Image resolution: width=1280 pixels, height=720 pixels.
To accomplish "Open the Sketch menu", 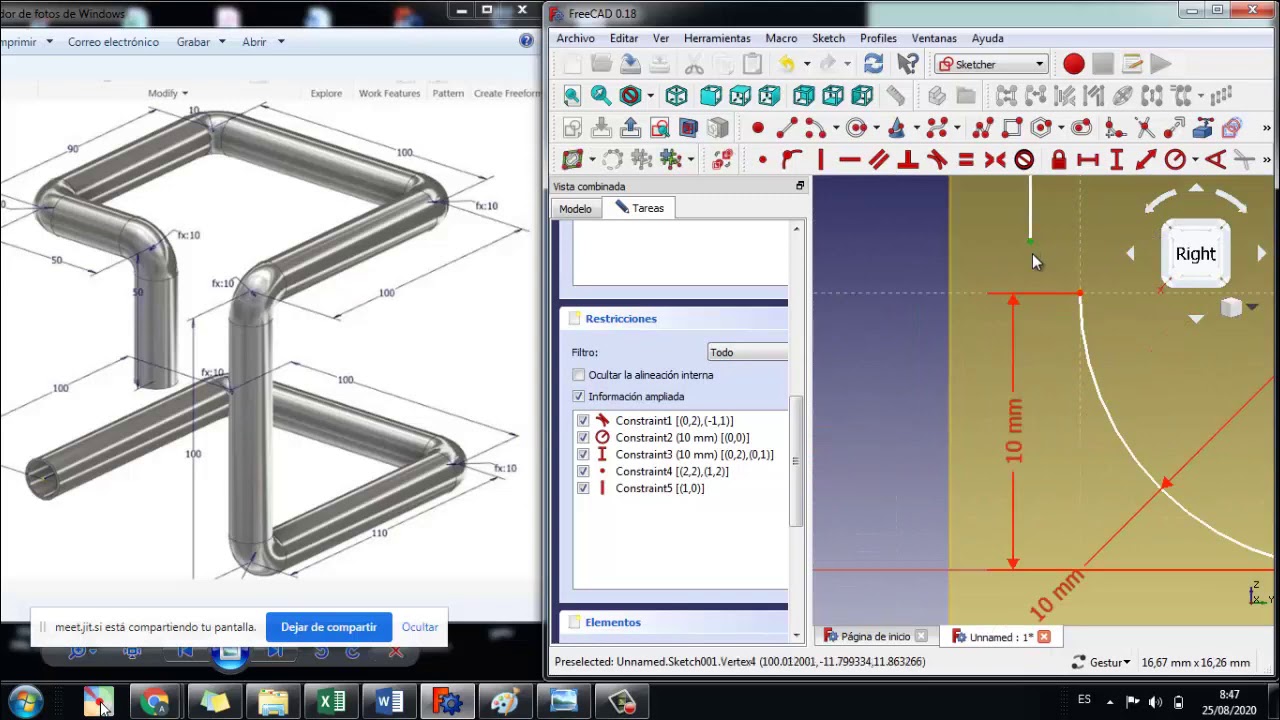I will [828, 38].
